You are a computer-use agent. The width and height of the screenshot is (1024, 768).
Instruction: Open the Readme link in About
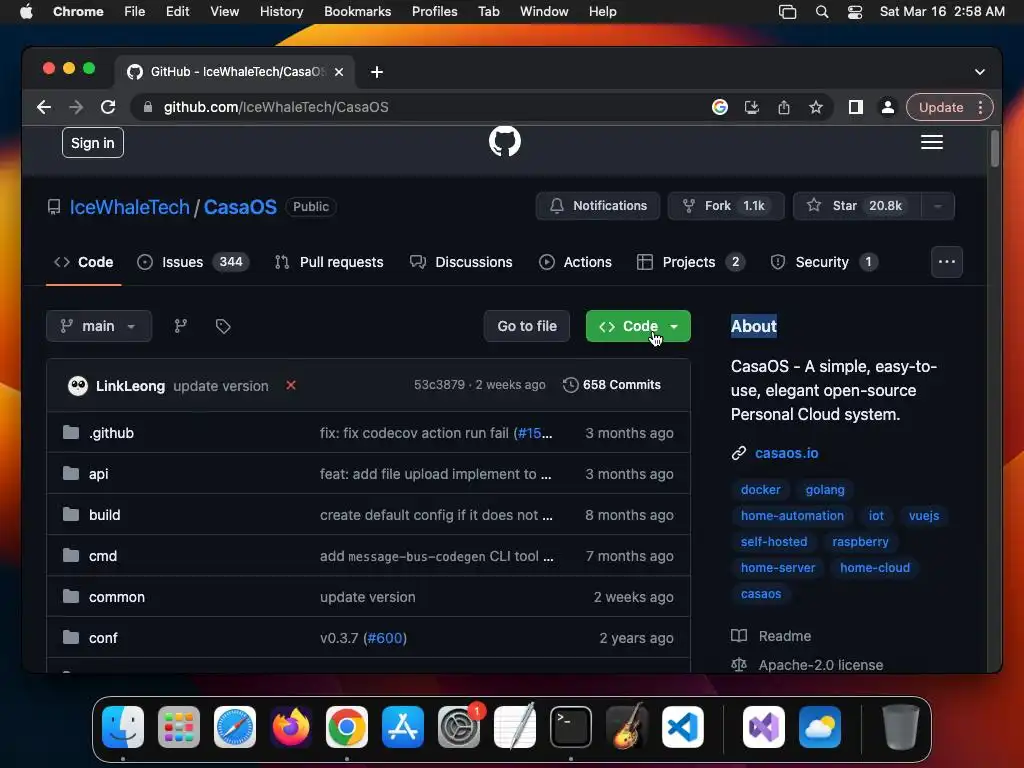pos(784,636)
